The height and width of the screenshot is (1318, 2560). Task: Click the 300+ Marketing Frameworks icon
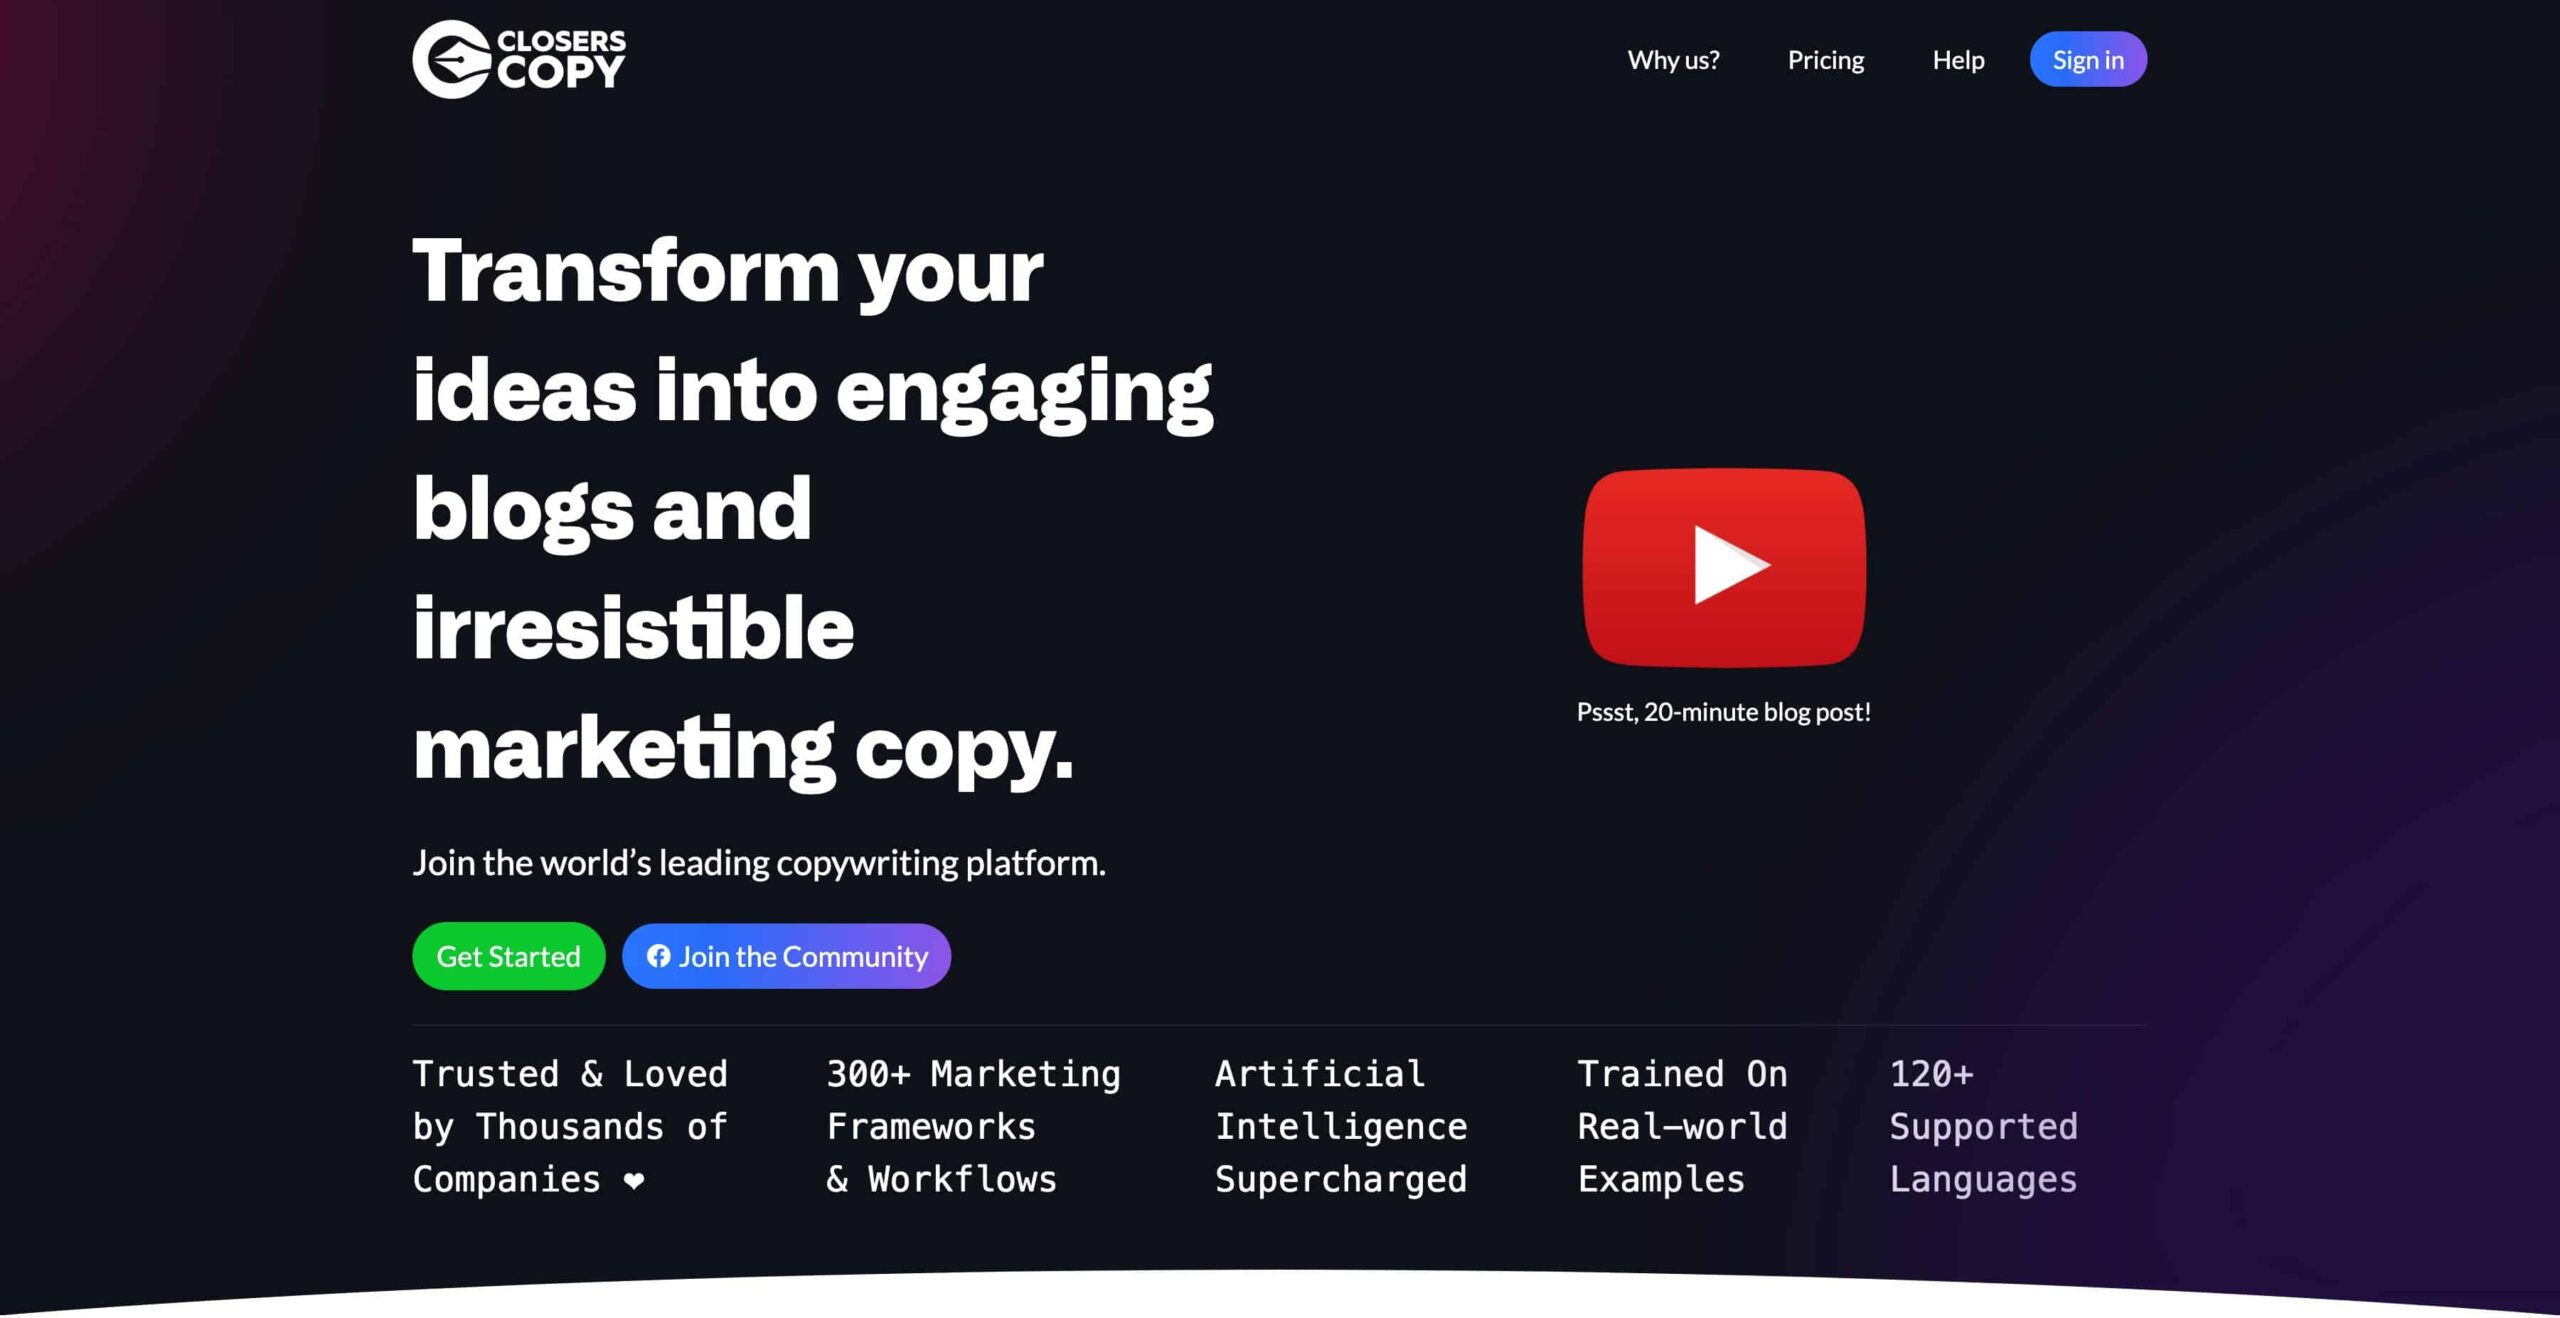(x=973, y=1125)
